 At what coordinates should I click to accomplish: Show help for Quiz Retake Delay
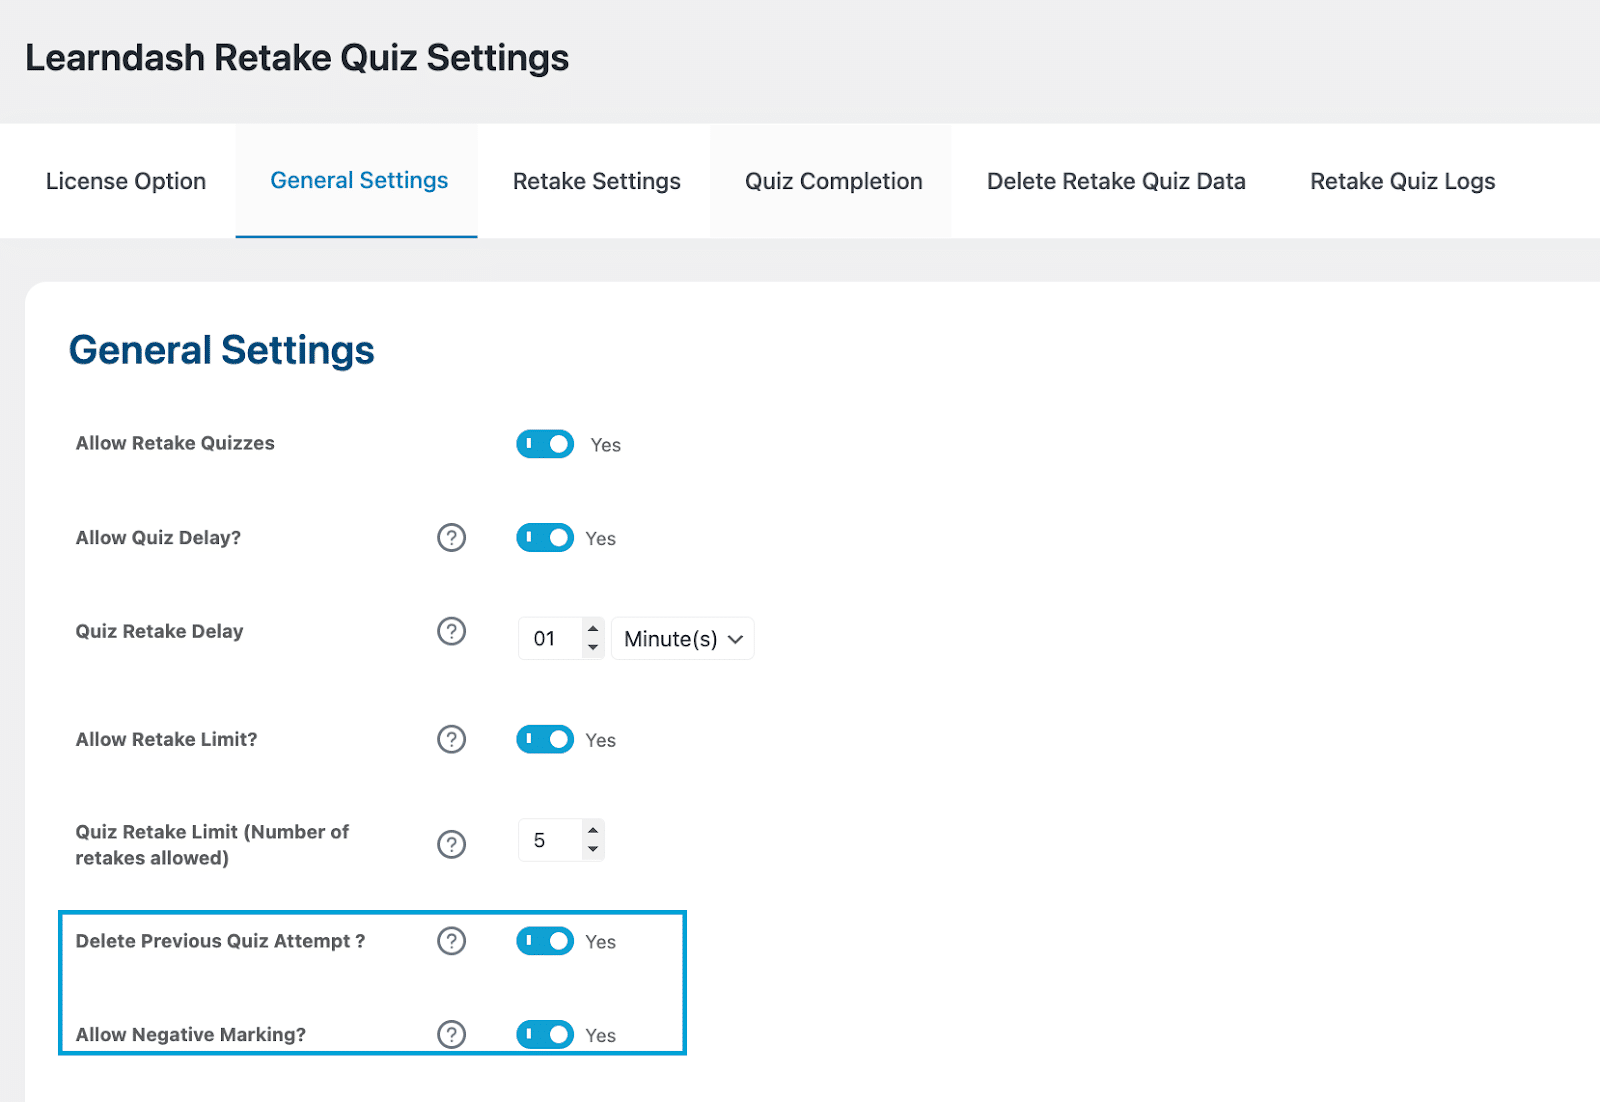(x=452, y=632)
